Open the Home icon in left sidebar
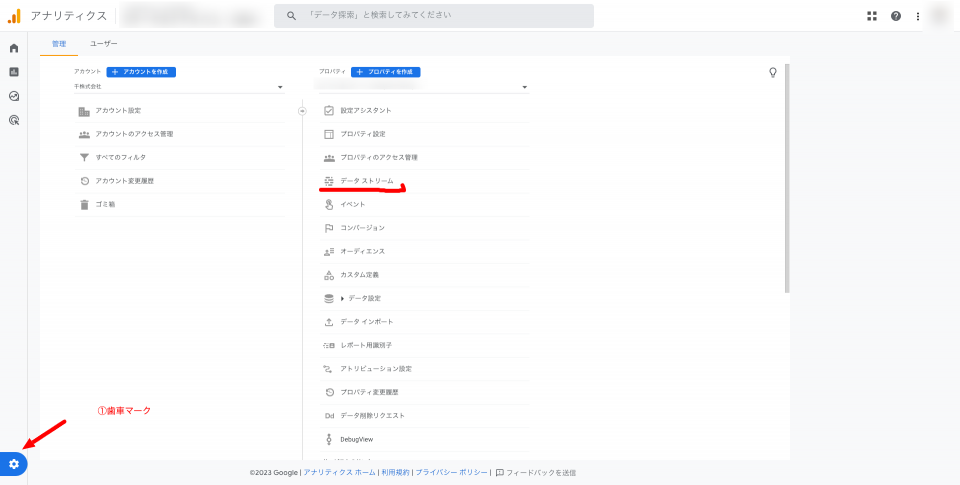 (13, 48)
